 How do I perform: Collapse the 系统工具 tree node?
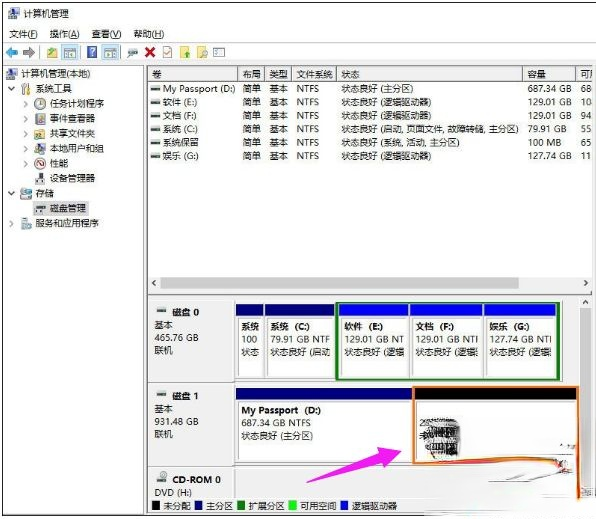12,89
